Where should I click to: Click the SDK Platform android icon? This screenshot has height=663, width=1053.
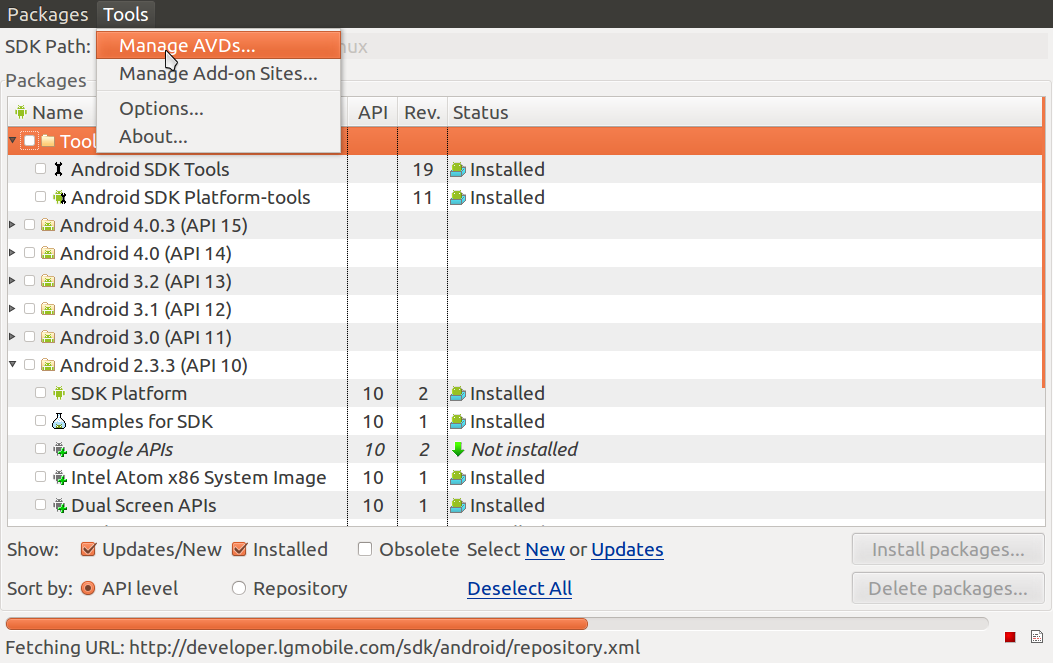[59, 393]
